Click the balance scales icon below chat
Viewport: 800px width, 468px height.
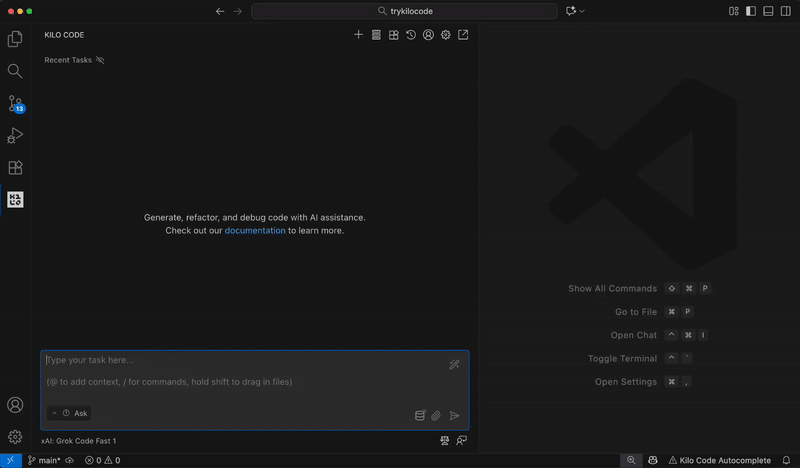click(445, 440)
